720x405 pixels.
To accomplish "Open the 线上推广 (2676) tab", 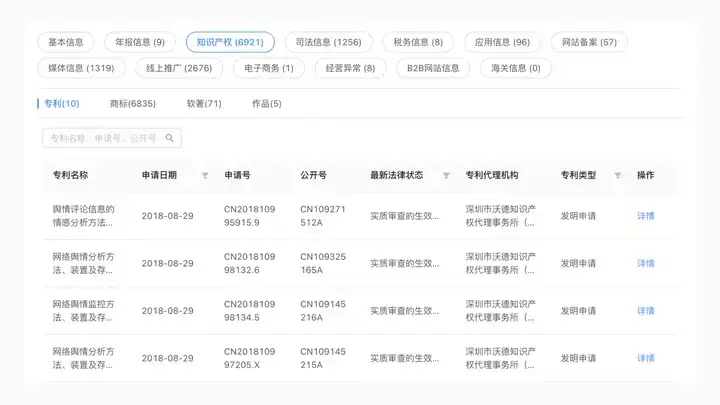I will [179, 68].
